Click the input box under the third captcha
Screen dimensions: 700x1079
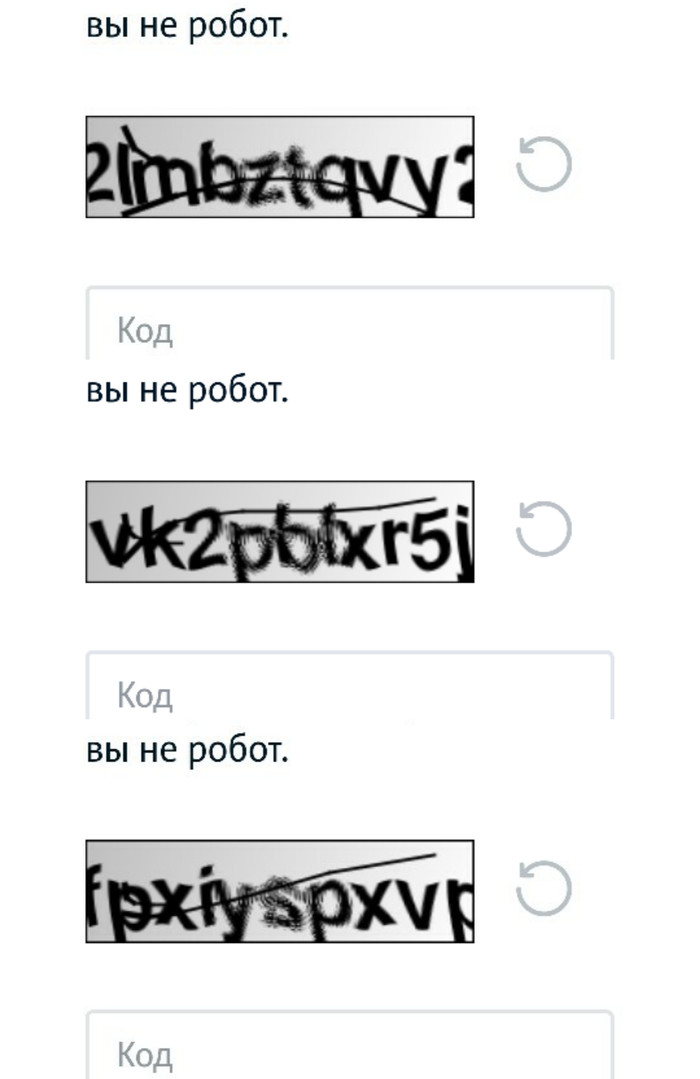(x=350, y=1050)
